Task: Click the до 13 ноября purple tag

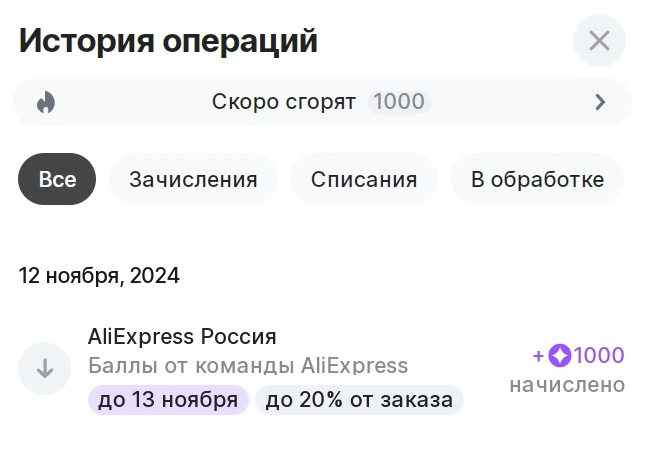Action: tap(168, 400)
